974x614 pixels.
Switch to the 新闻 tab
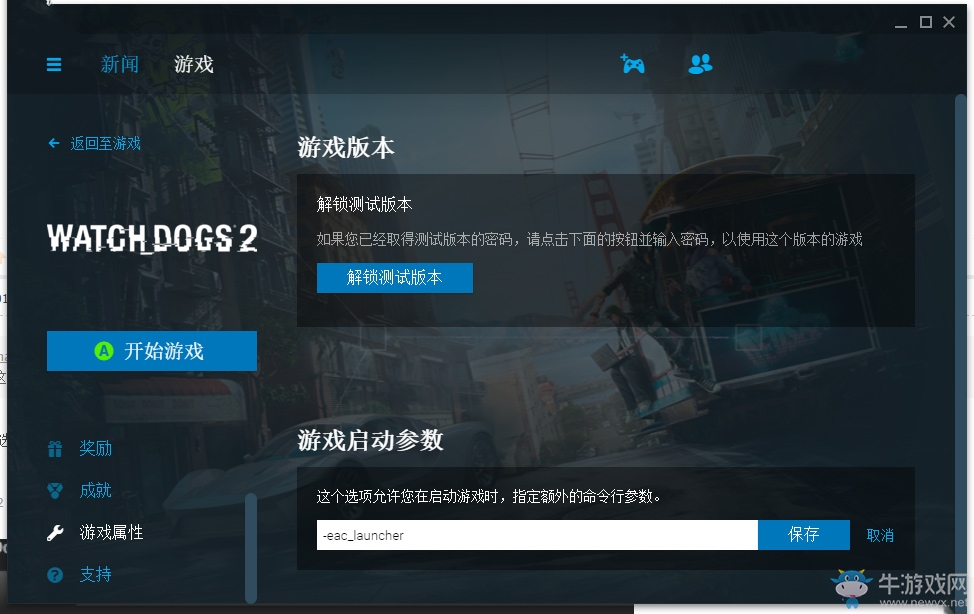pos(120,64)
